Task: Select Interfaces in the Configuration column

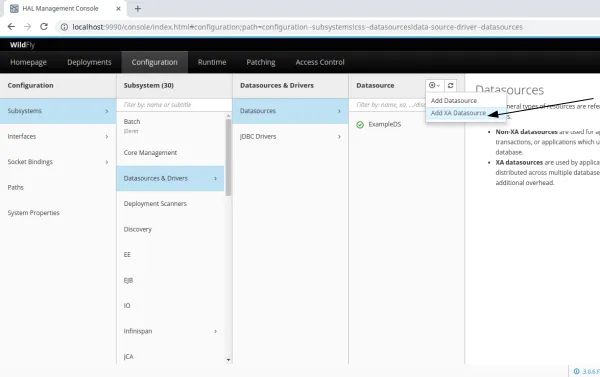Action: click(x=58, y=136)
